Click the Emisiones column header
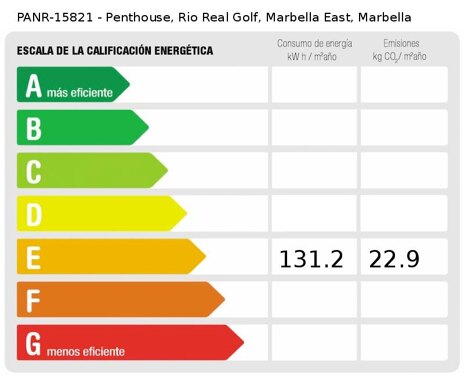Viewport: 464px width, 377px height. [x=400, y=50]
